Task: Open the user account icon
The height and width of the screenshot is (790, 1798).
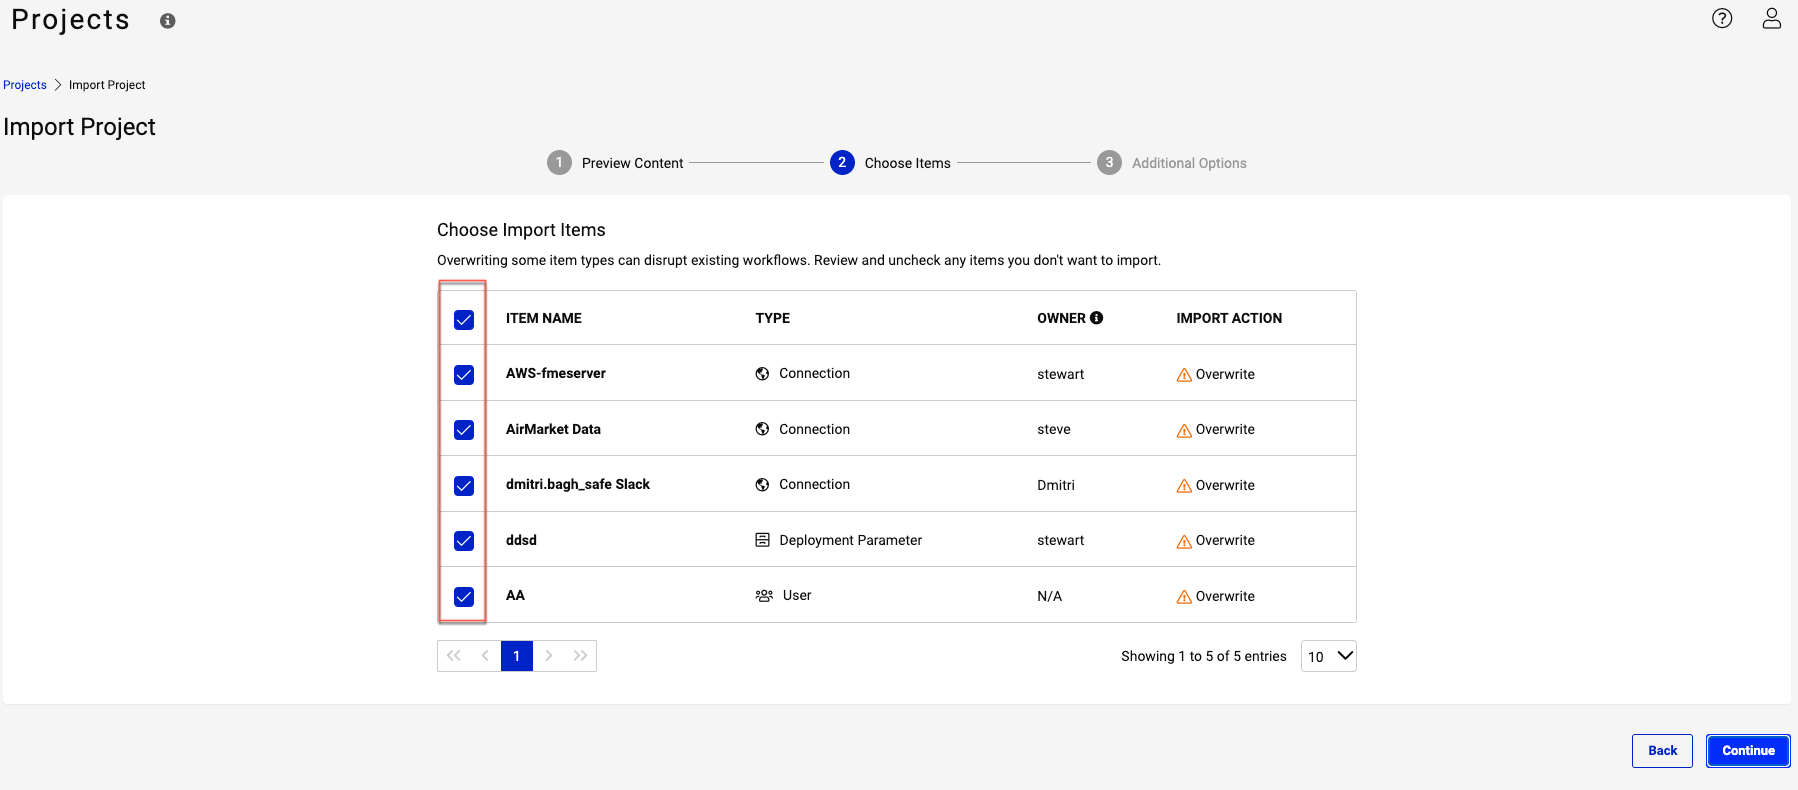Action: click(x=1771, y=18)
